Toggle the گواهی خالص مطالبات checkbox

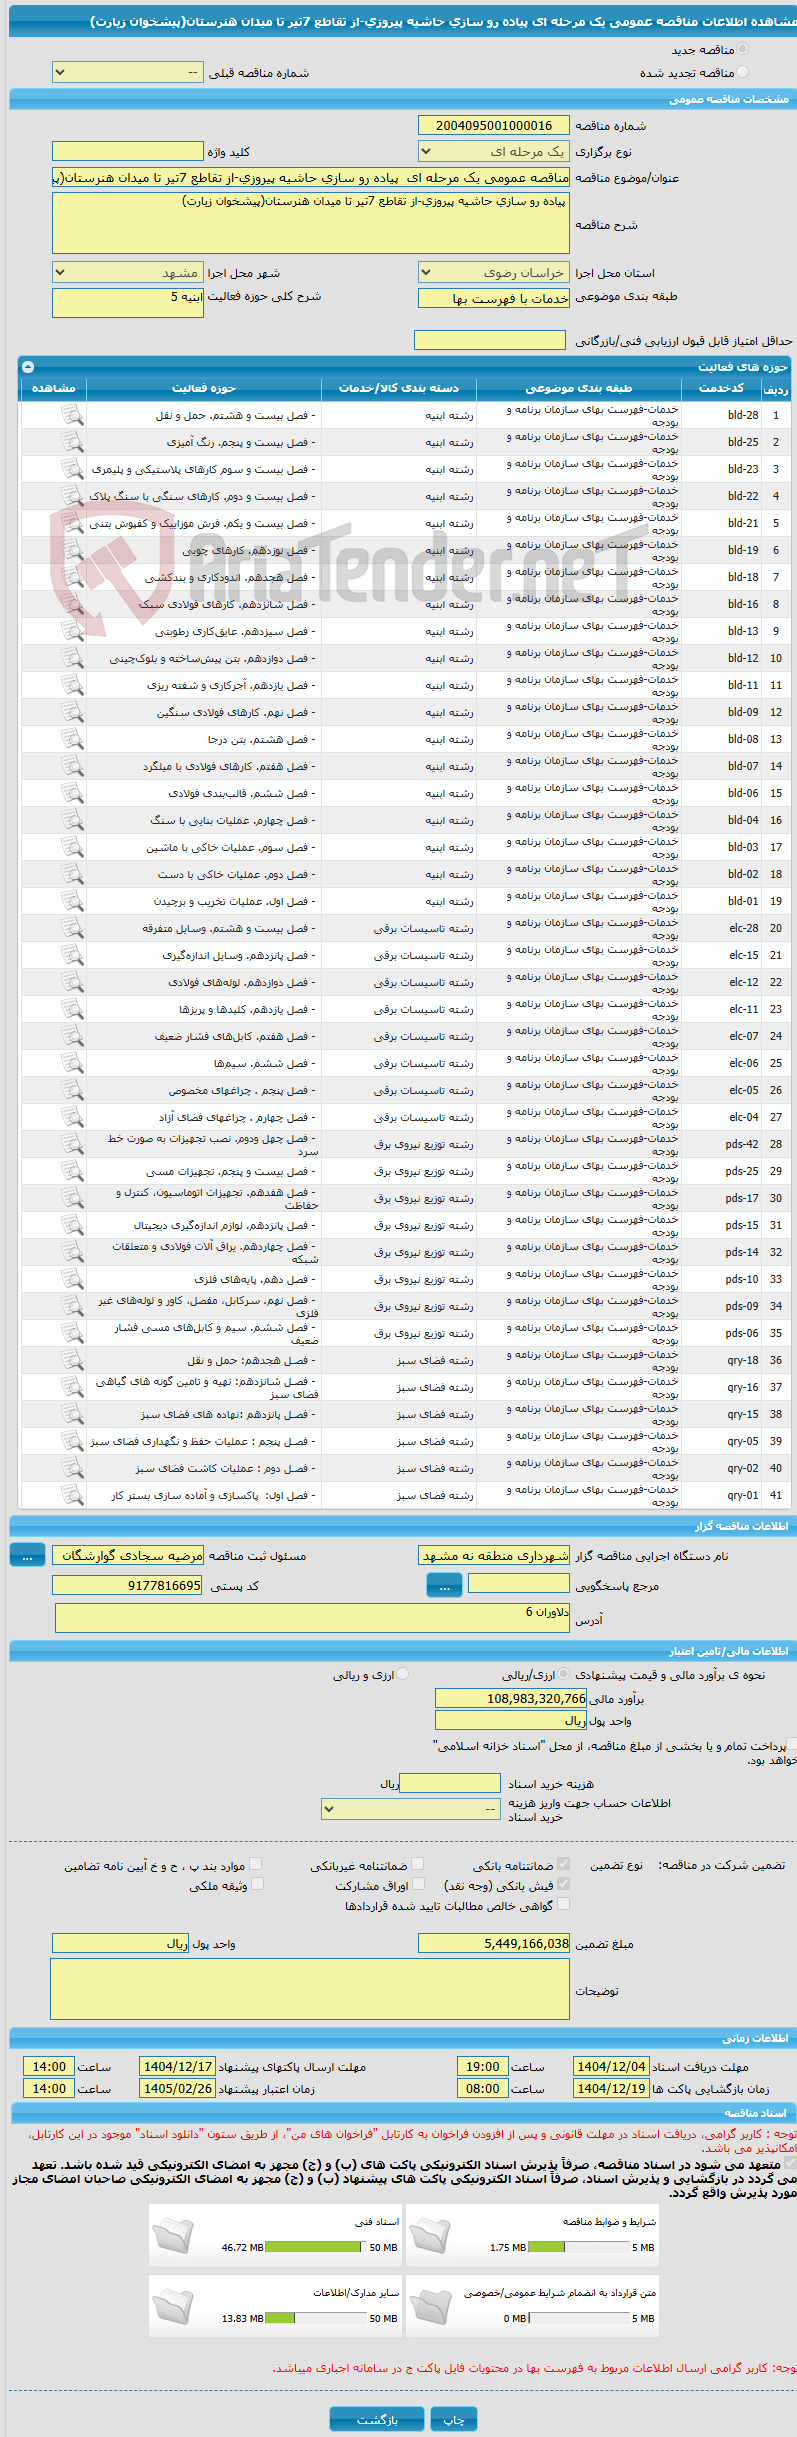point(564,1904)
